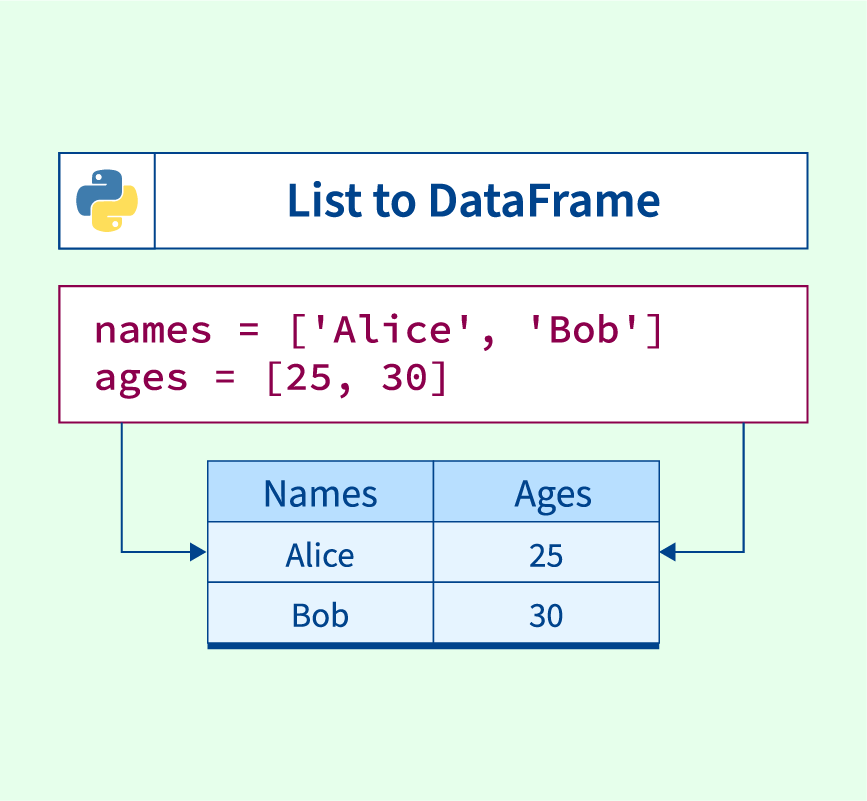Click the table cell containing 30
This screenshot has height=801, width=867.
tap(546, 614)
